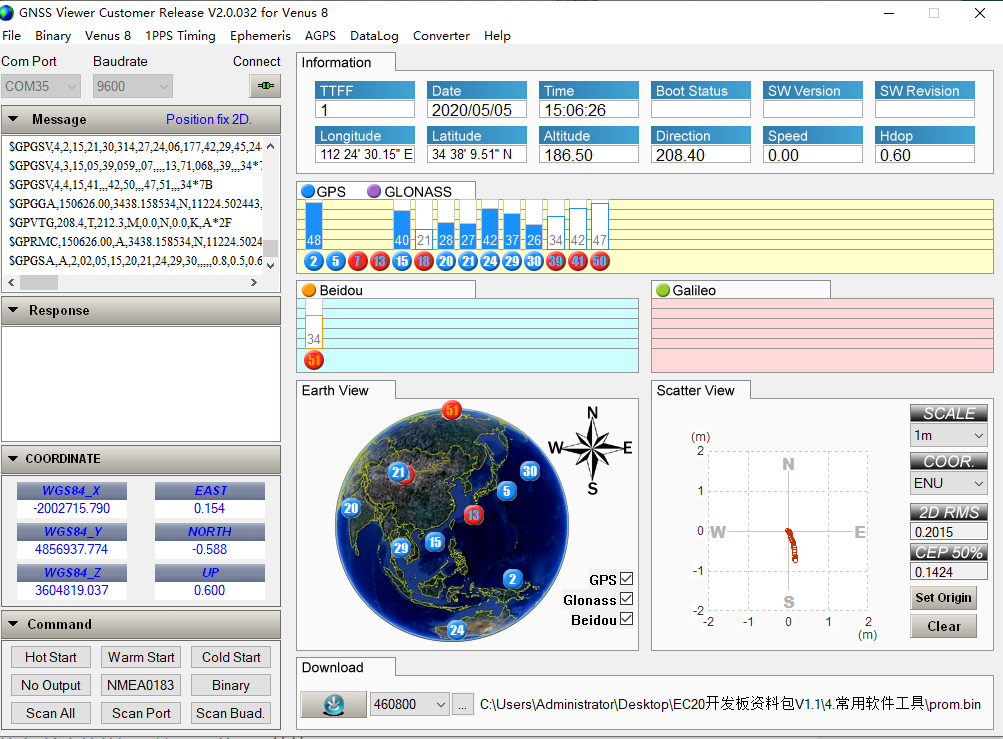Click GPS satellite 2 badge in signal bar
Screen dimensions: 1003x739
[313, 261]
